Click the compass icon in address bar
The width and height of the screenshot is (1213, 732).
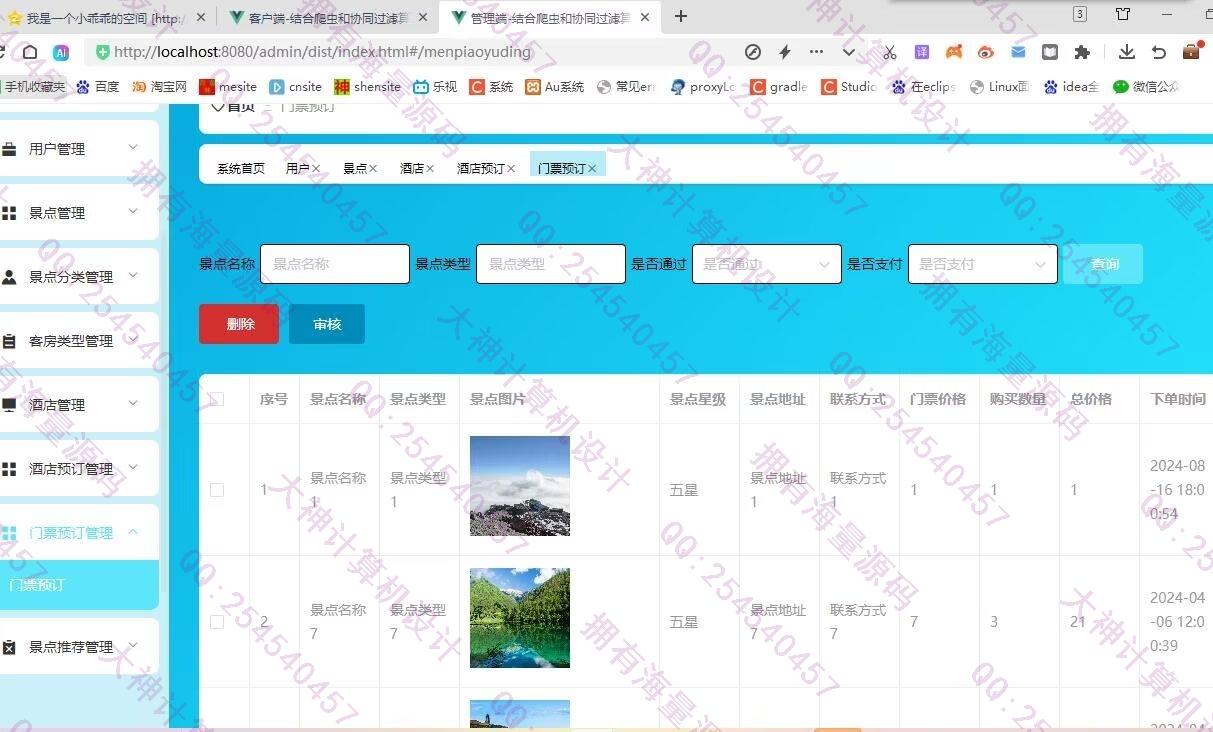coord(754,52)
